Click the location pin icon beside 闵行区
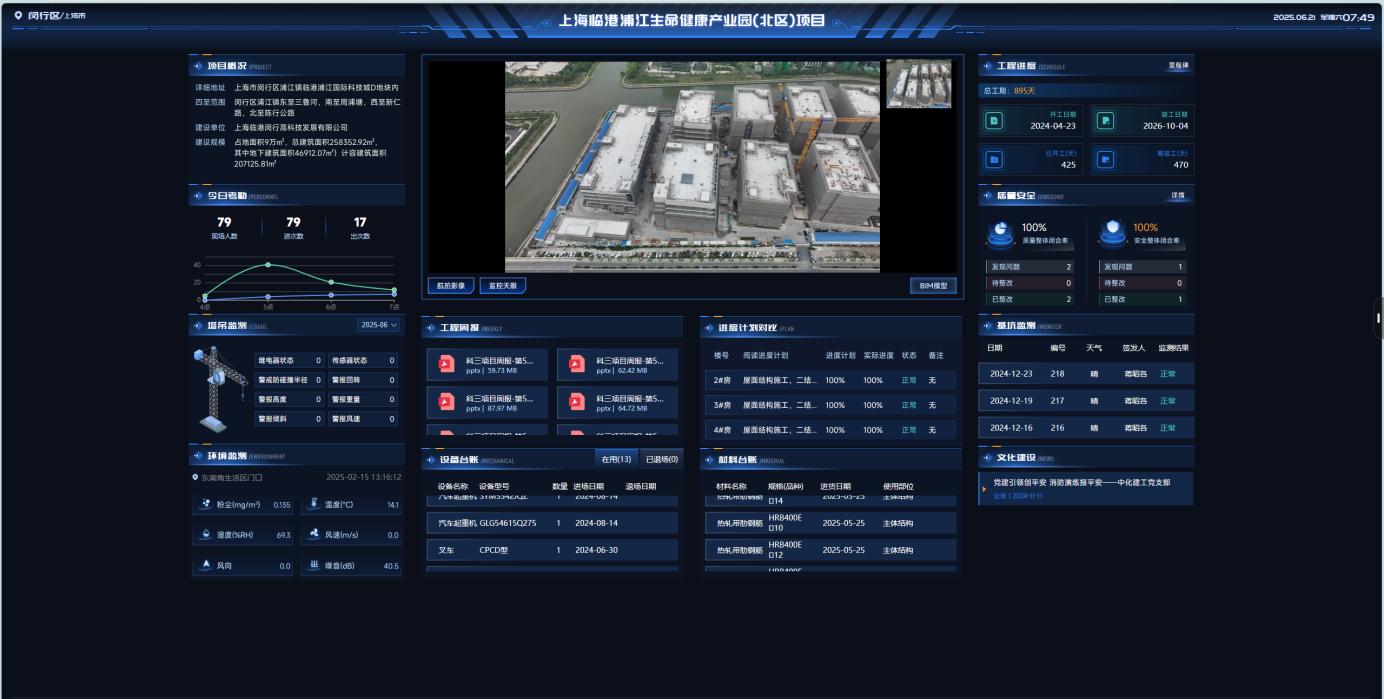The height and width of the screenshot is (699, 1384). (x=18, y=16)
